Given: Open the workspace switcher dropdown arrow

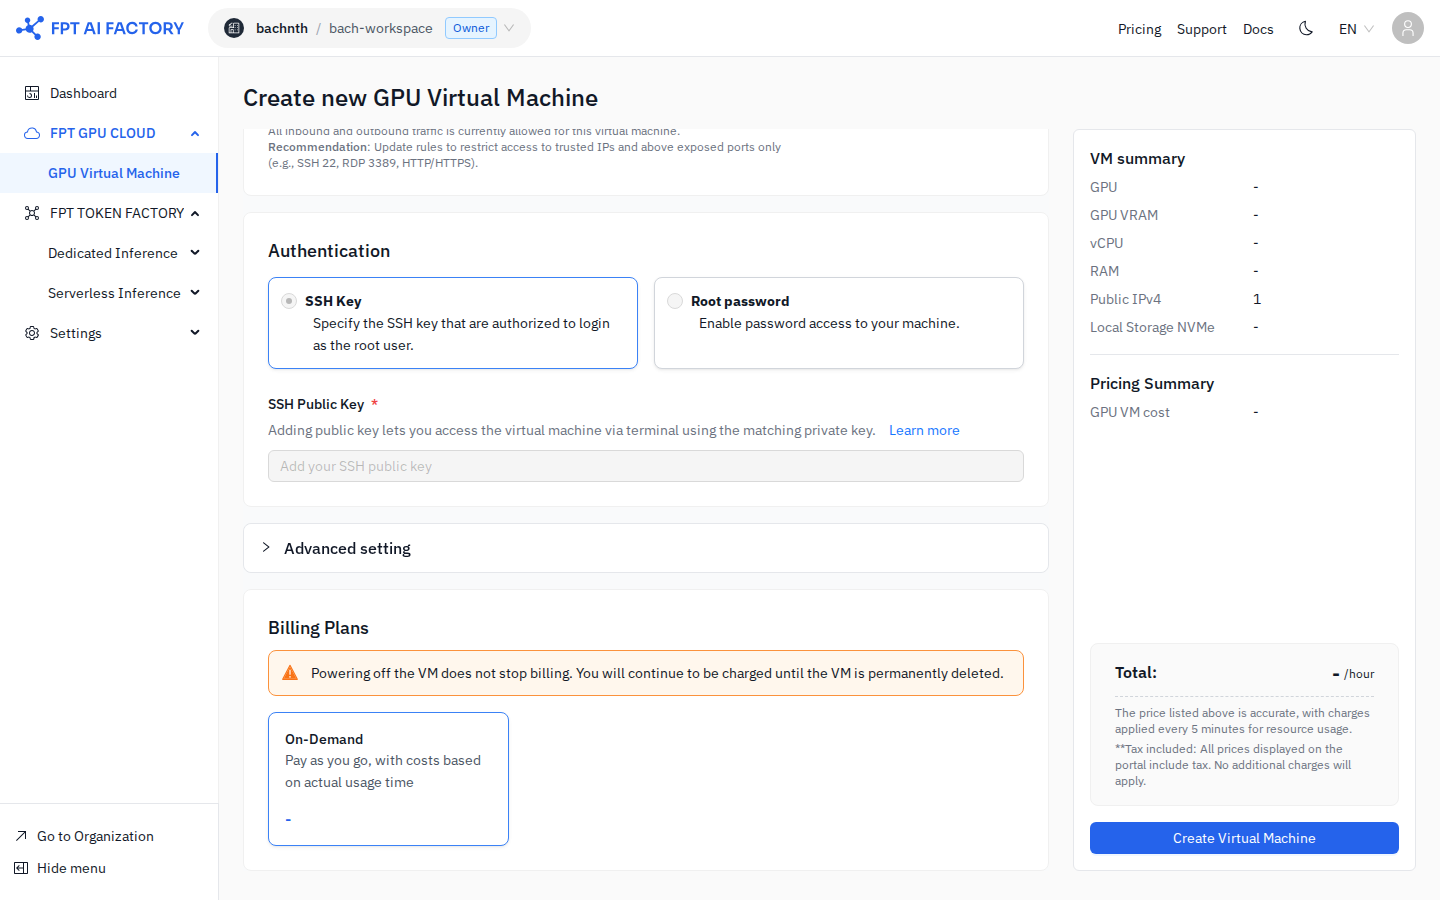Looking at the screenshot, I should (509, 28).
